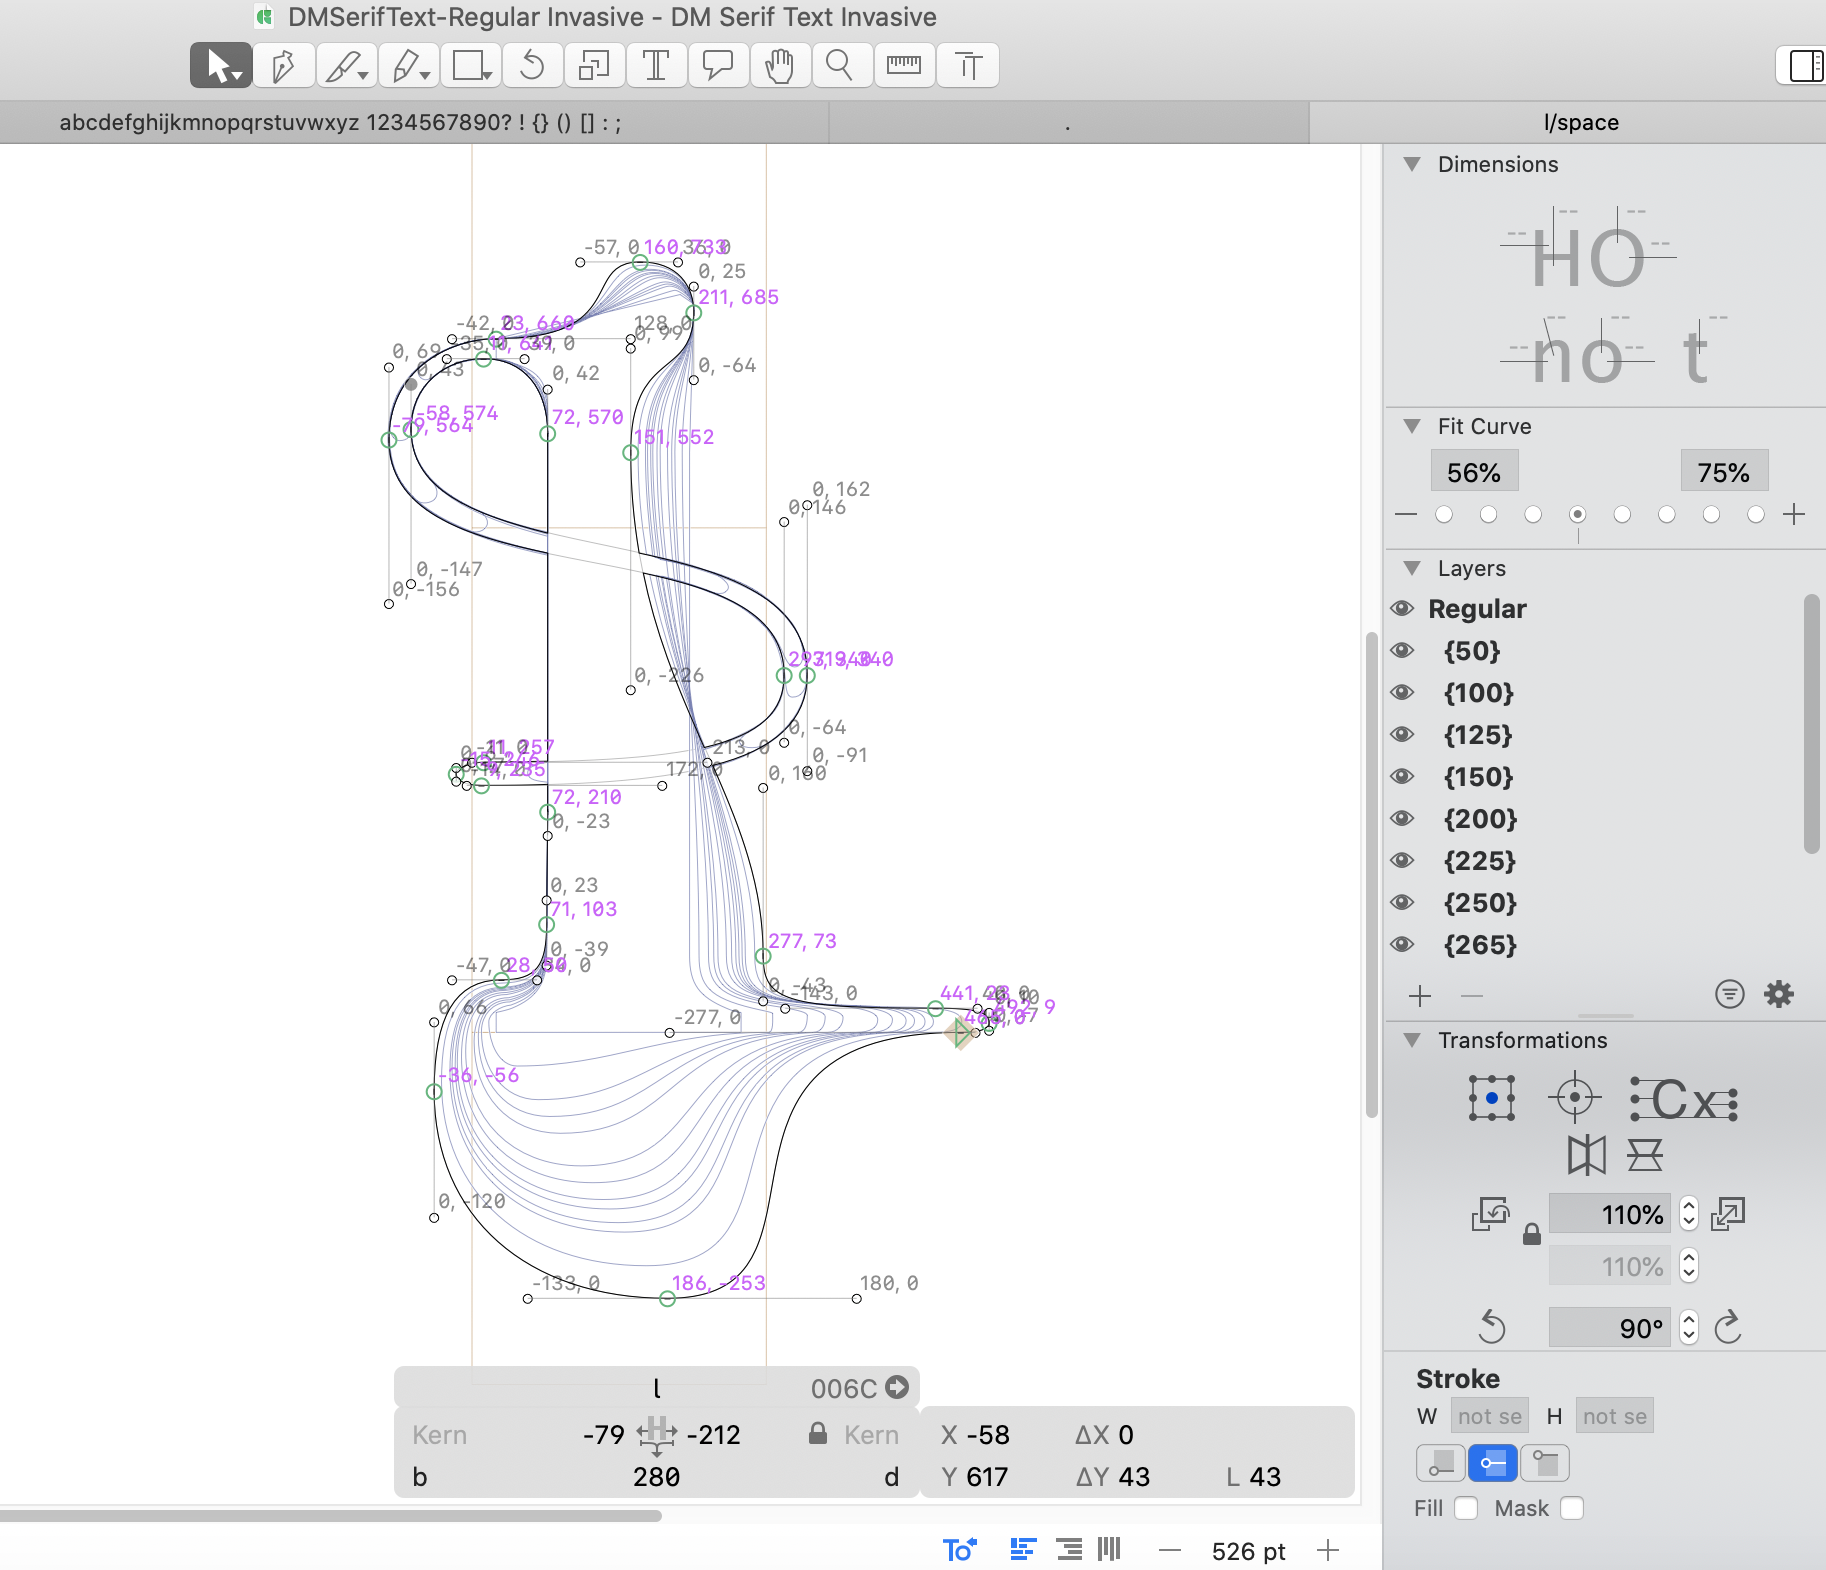
Task: Switch to the Text tool
Action: [x=656, y=66]
